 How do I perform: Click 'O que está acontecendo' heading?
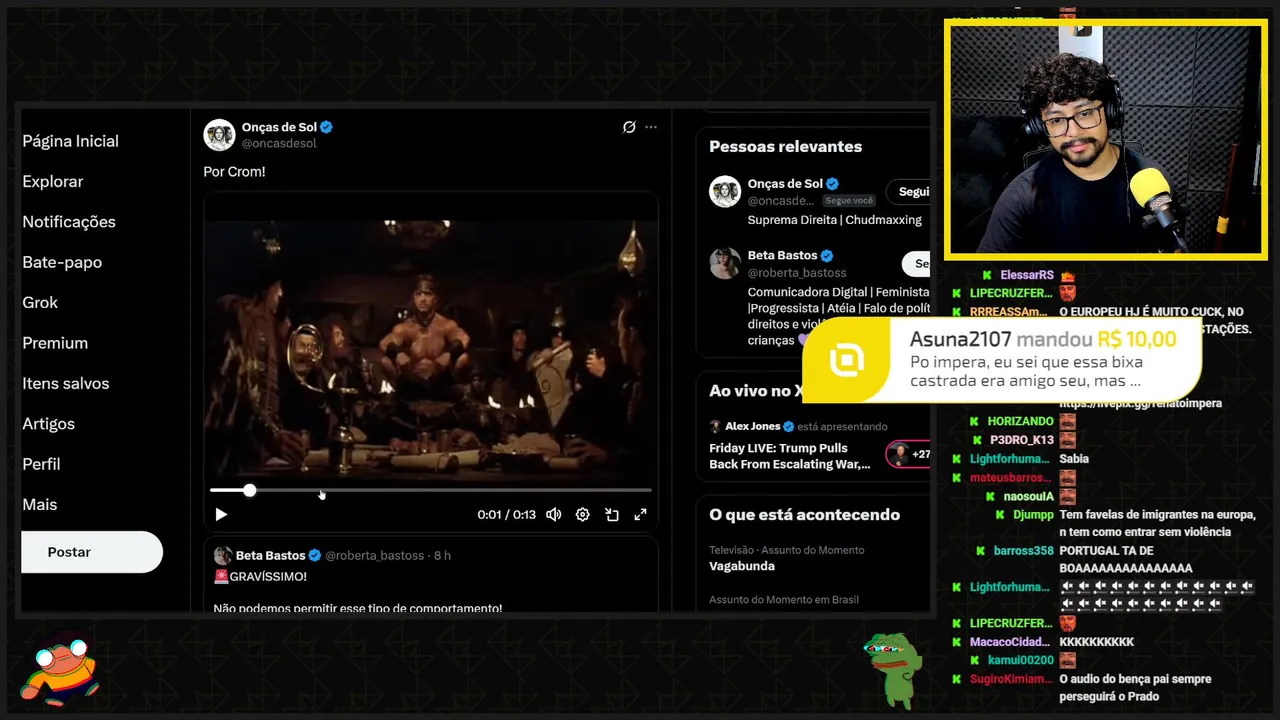804,515
